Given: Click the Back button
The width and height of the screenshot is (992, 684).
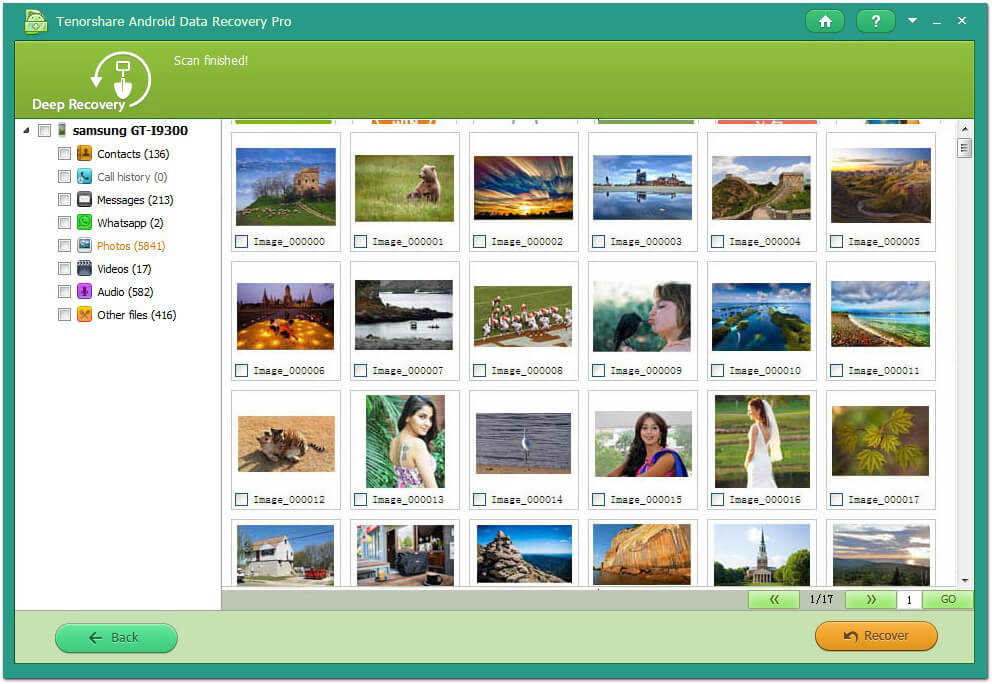Looking at the screenshot, I should point(116,638).
